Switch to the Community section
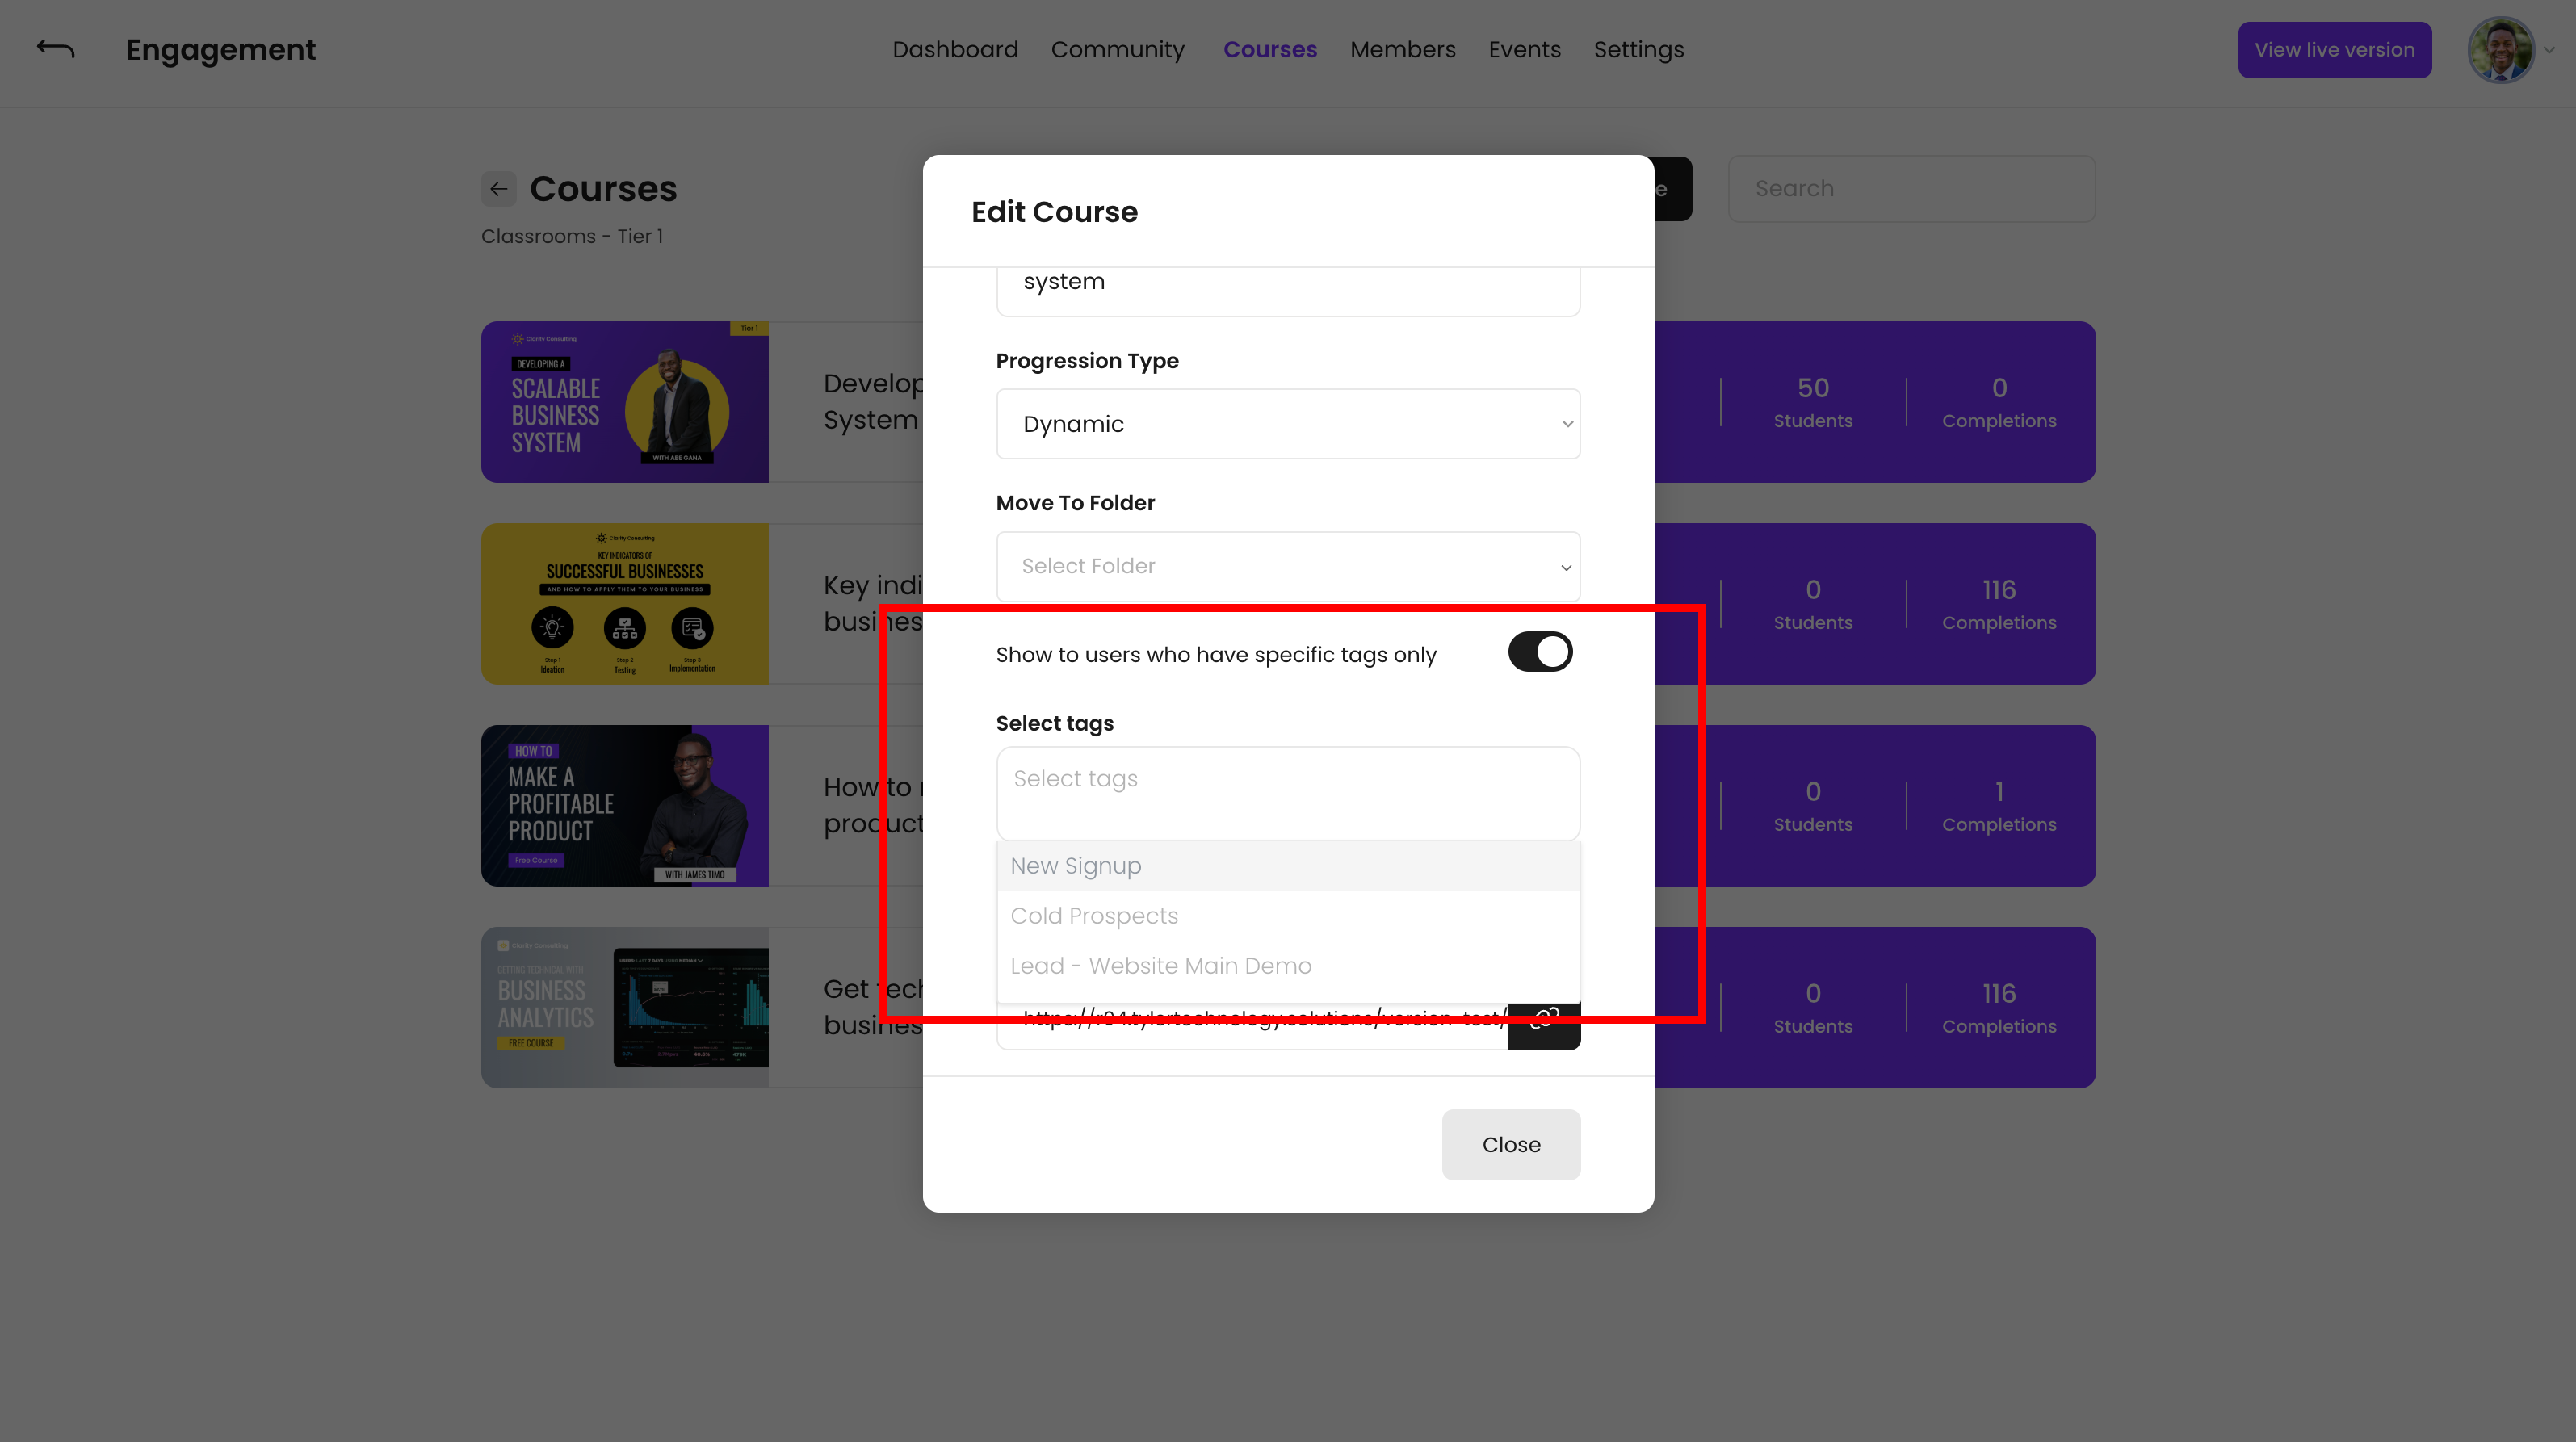 pos(1118,49)
